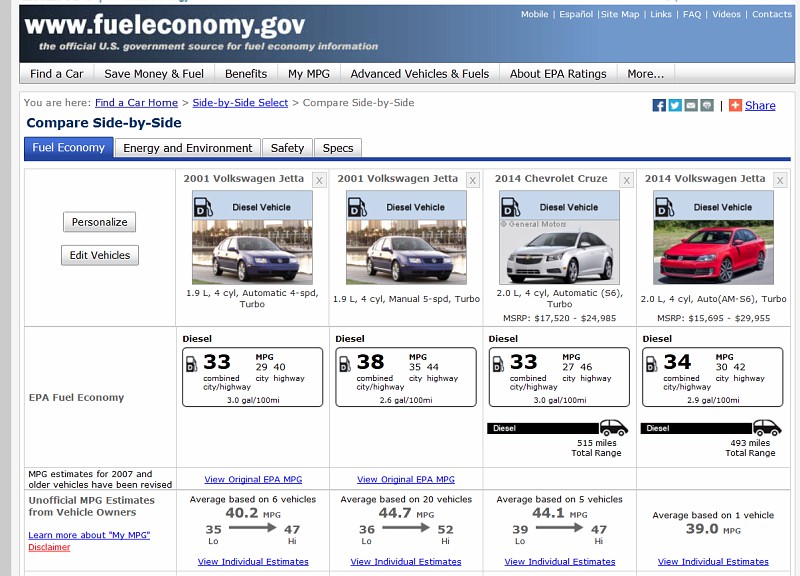The height and width of the screenshot is (576, 800).
Task: Click diesel pump icon on Chevrolet Cruze
Action: pyautogui.click(x=511, y=207)
